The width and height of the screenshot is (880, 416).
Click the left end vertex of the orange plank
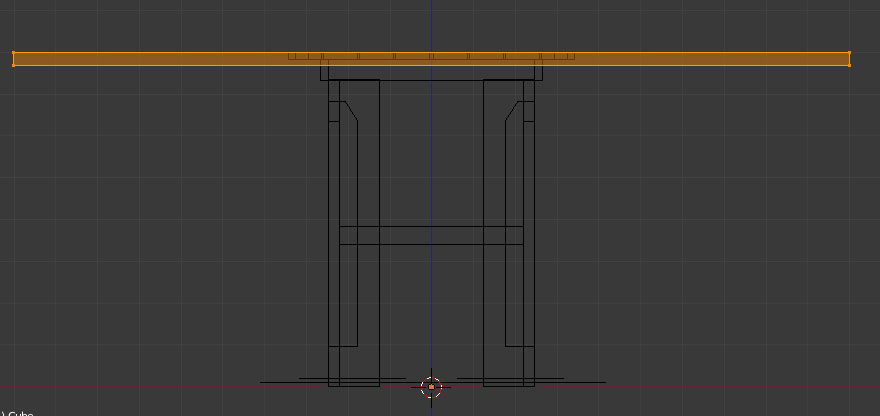(x=14, y=59)
